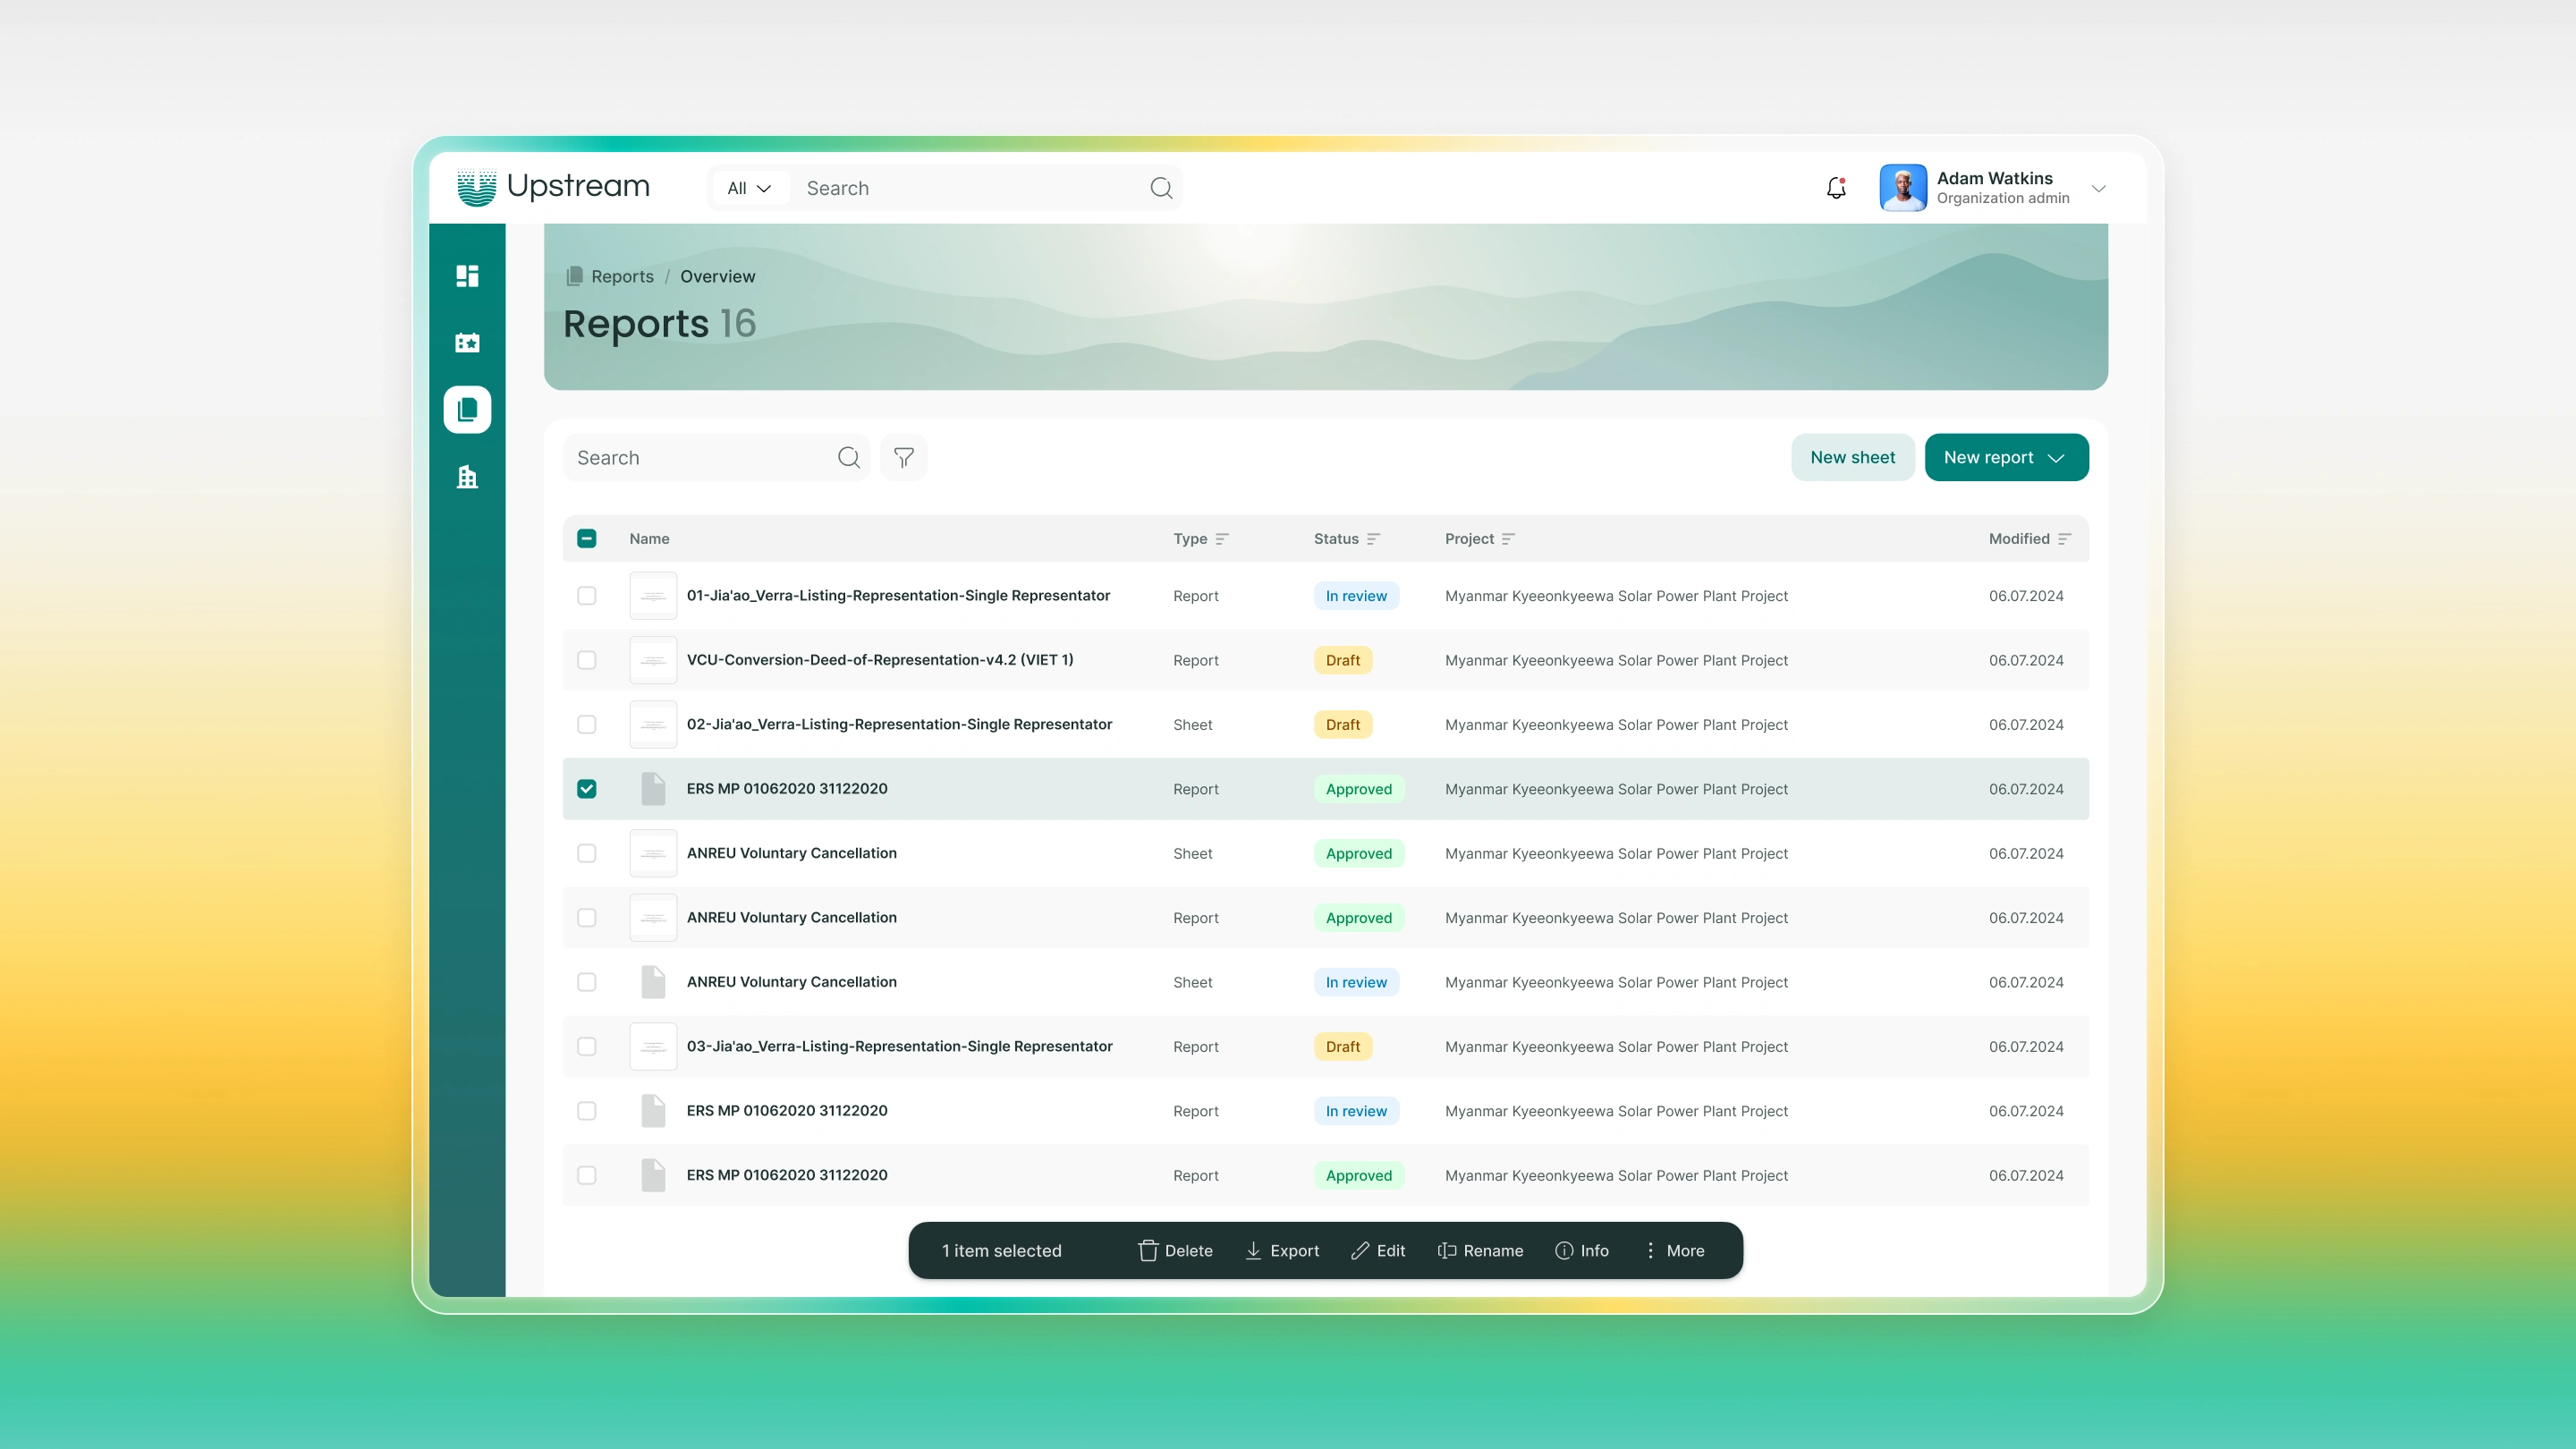Expand Adam Watkins account menu chevron
This screenshot has height=1449, width=2576.
2099,188
